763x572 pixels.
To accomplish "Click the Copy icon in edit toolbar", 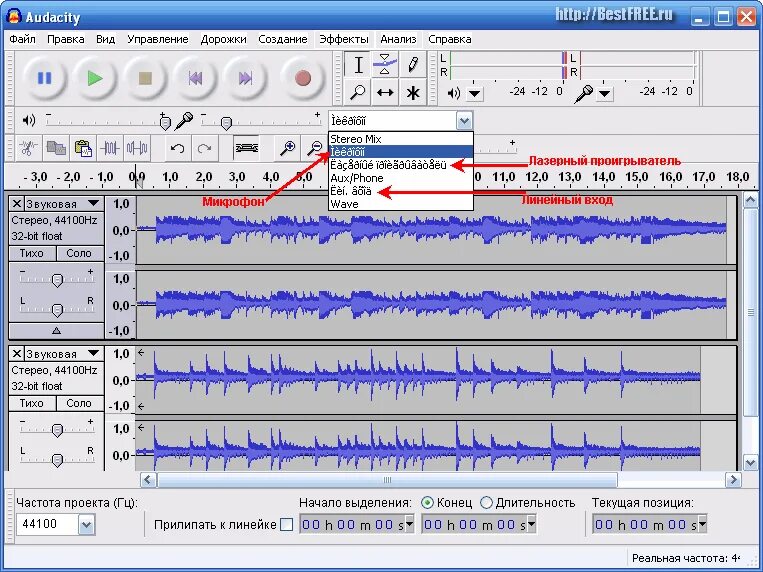I will [x=56, y=148].
